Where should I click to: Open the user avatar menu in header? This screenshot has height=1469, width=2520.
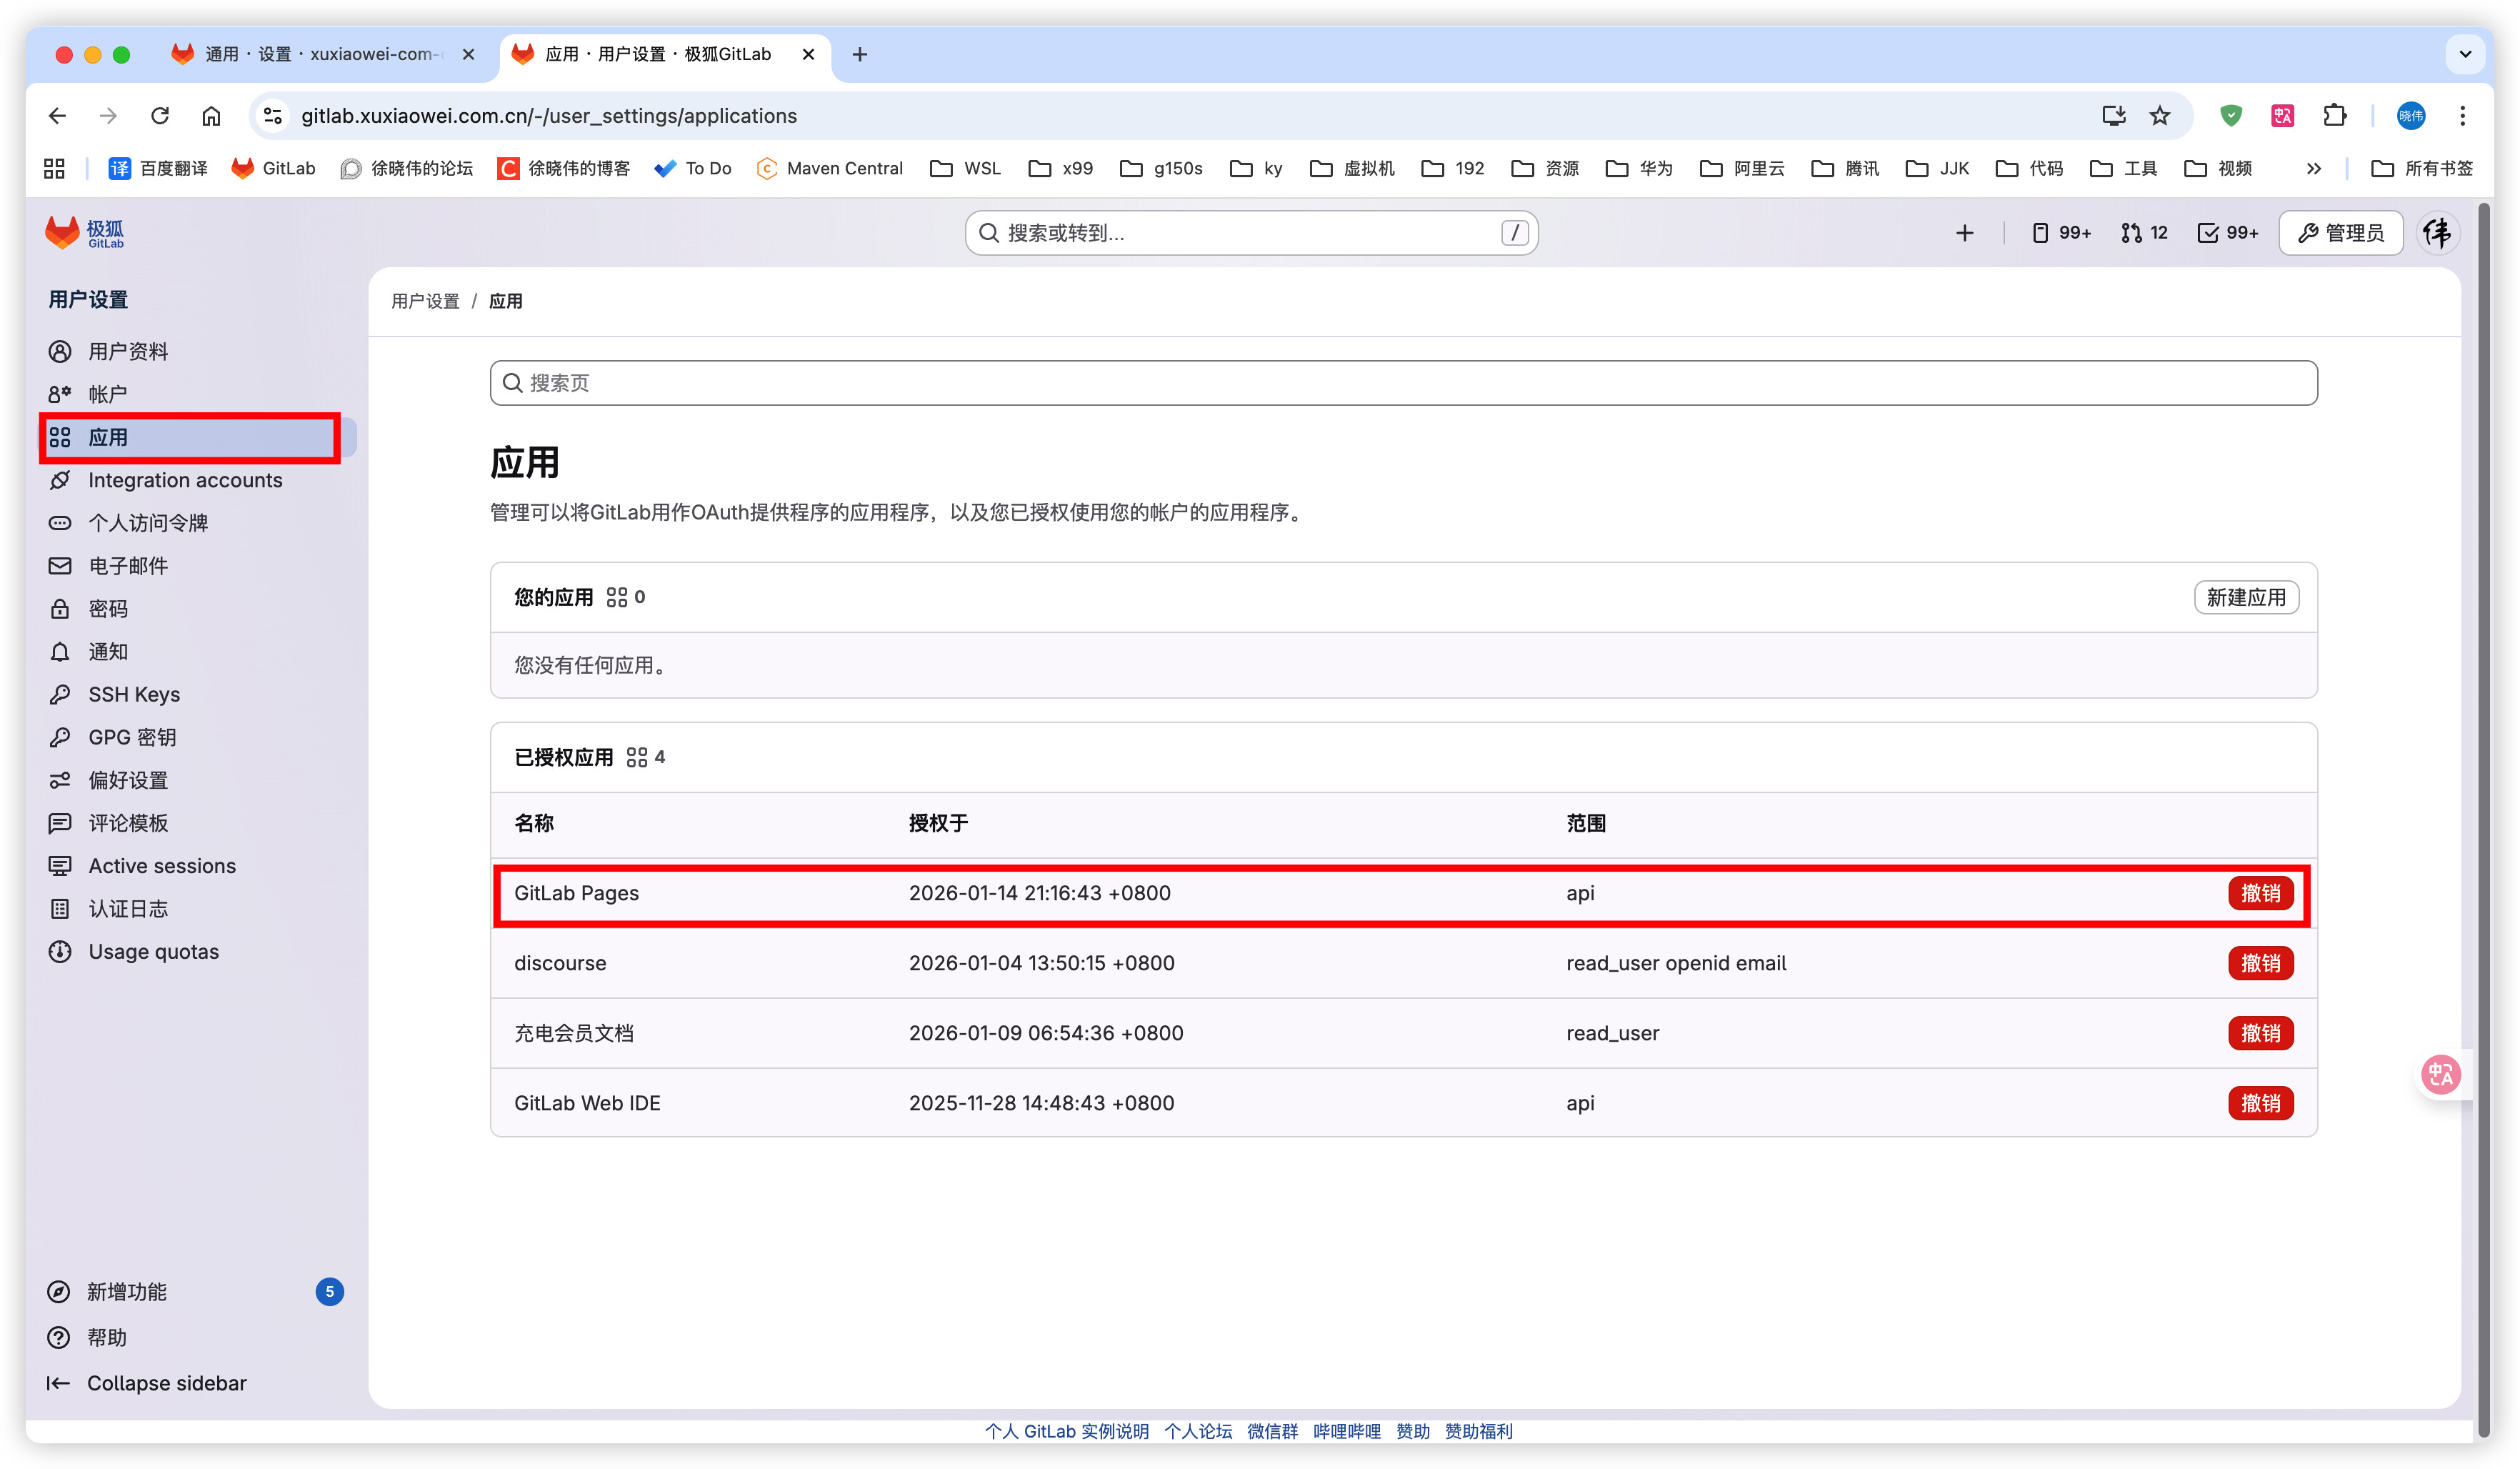(2437, 233)
